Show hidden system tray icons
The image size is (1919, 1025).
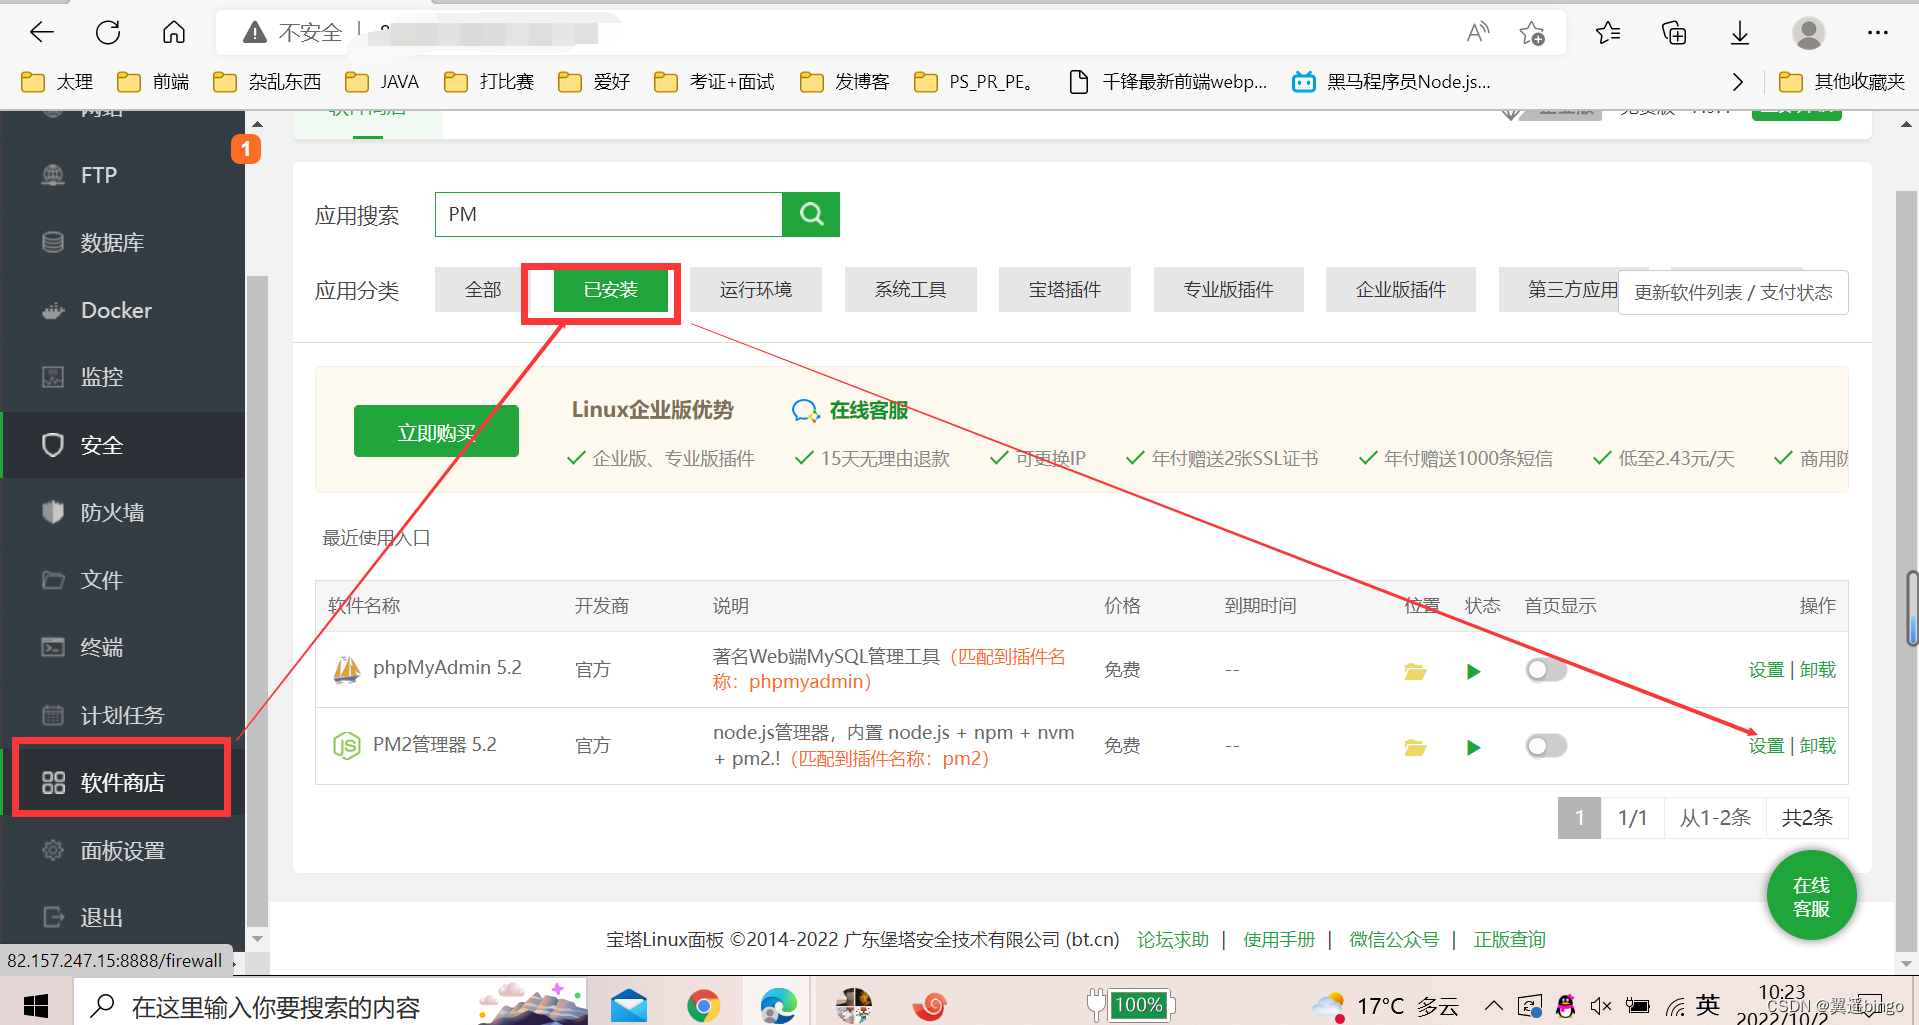coord(1493,1006)
